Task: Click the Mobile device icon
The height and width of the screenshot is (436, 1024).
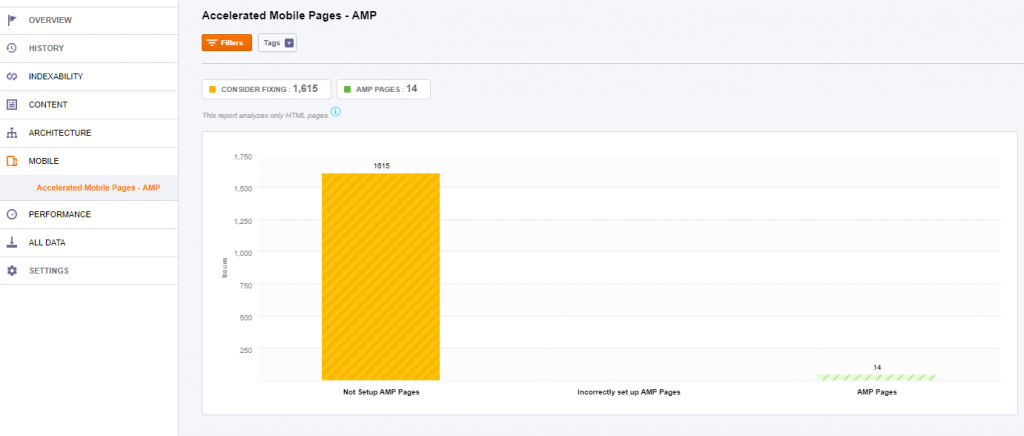Action: 12,160
